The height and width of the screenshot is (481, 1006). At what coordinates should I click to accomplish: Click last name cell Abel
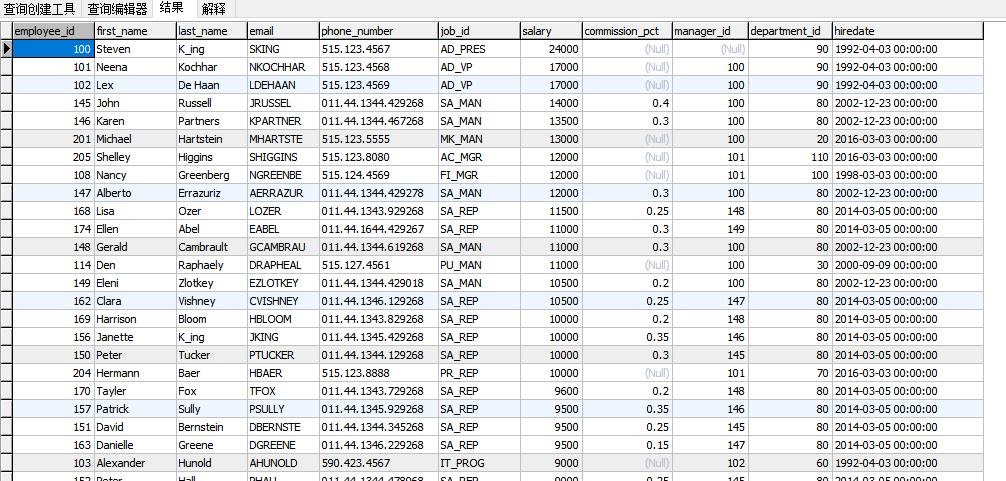(x=212, y=229)
